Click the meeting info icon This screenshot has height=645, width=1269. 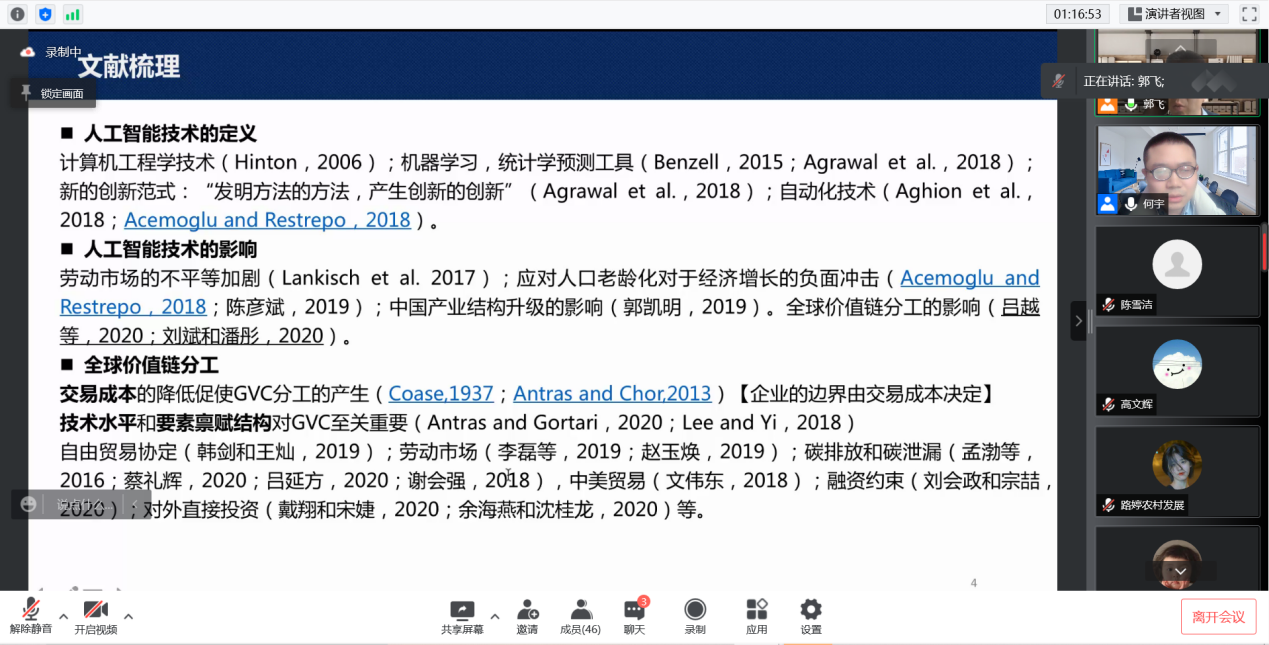[x=17, y=14]
